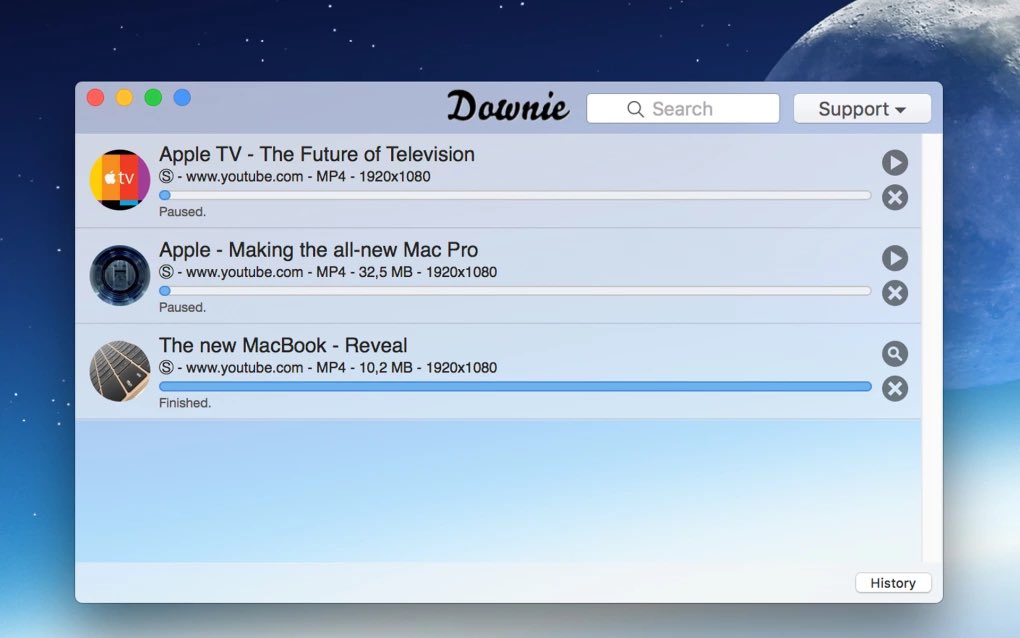Remove the Apple TV download
The height and width of the screenshot is (638, 1020).
click(x=894, y=197)
